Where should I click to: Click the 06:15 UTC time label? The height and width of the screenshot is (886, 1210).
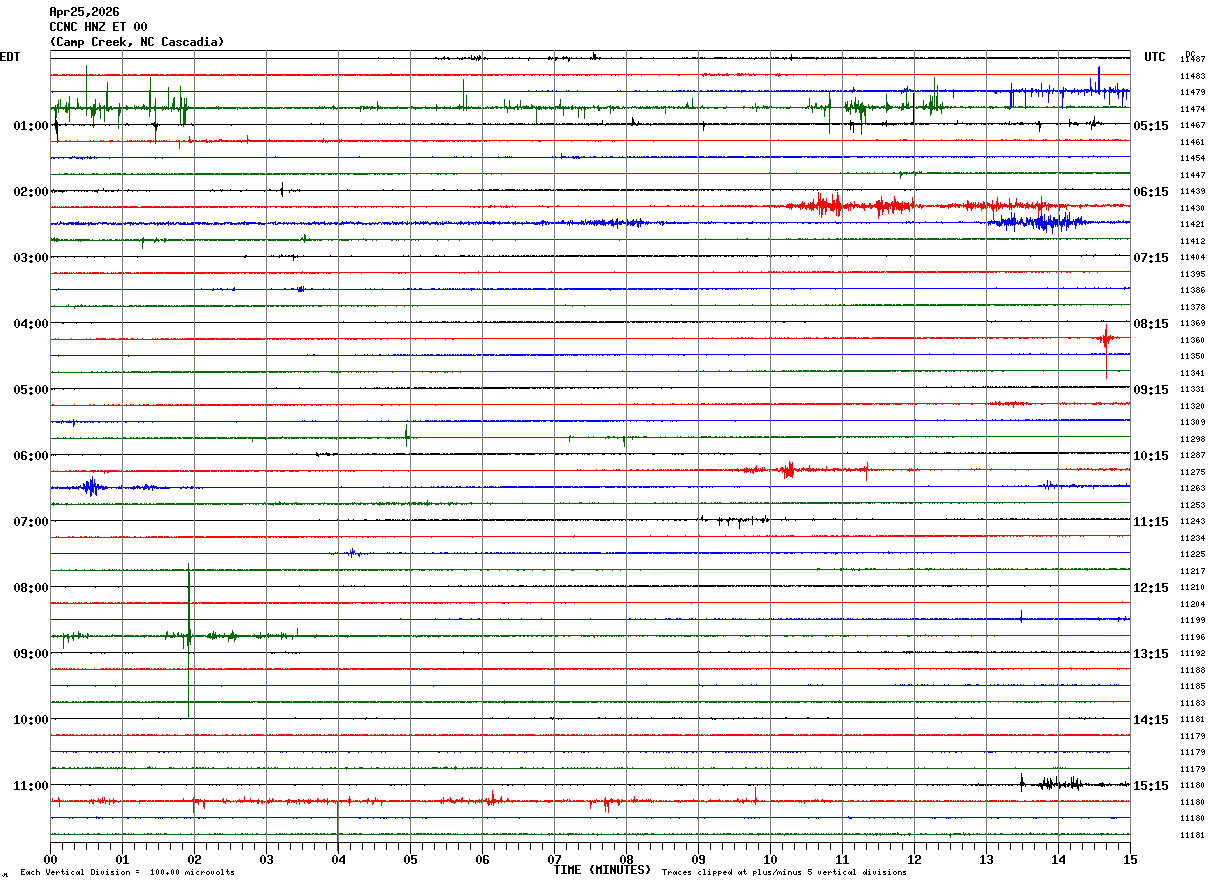pyautogui.click(x=1151, y=192)
